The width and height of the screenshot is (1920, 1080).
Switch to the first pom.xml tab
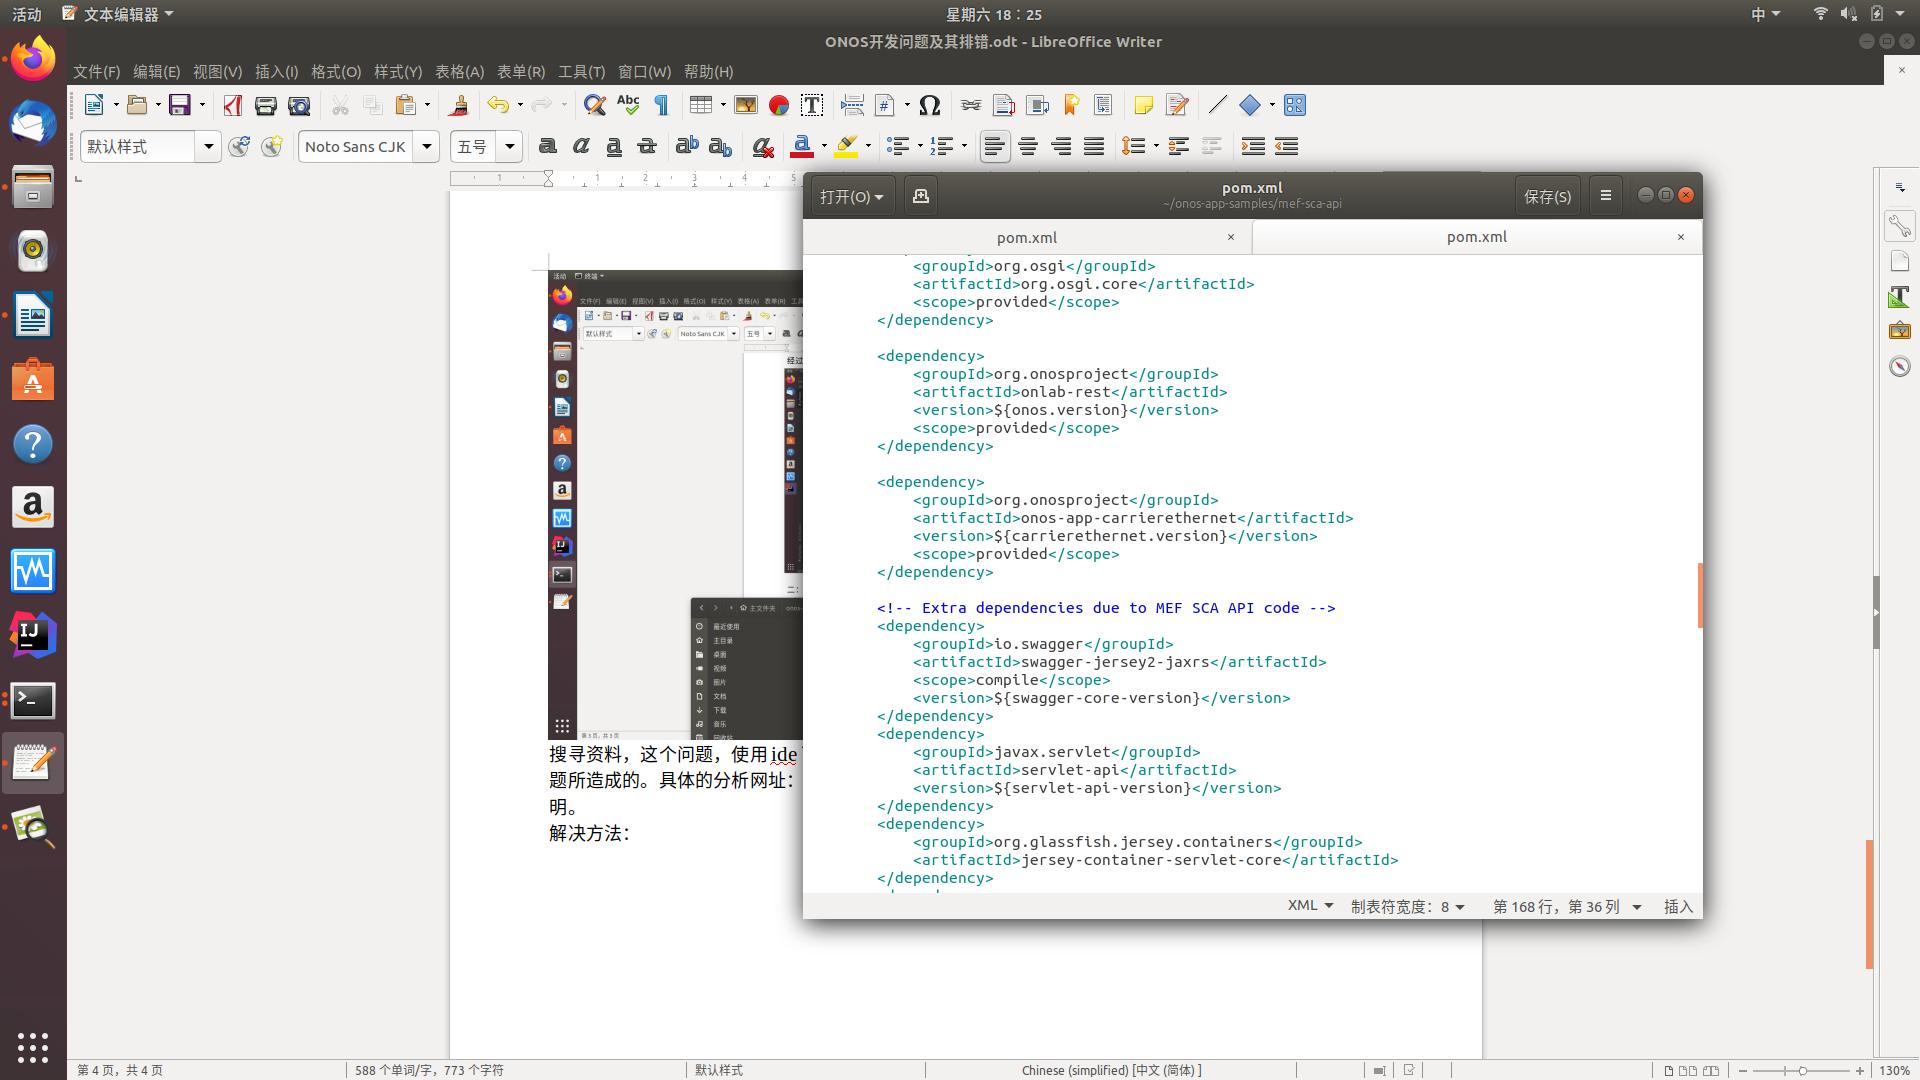click(x=1026, y=237)
